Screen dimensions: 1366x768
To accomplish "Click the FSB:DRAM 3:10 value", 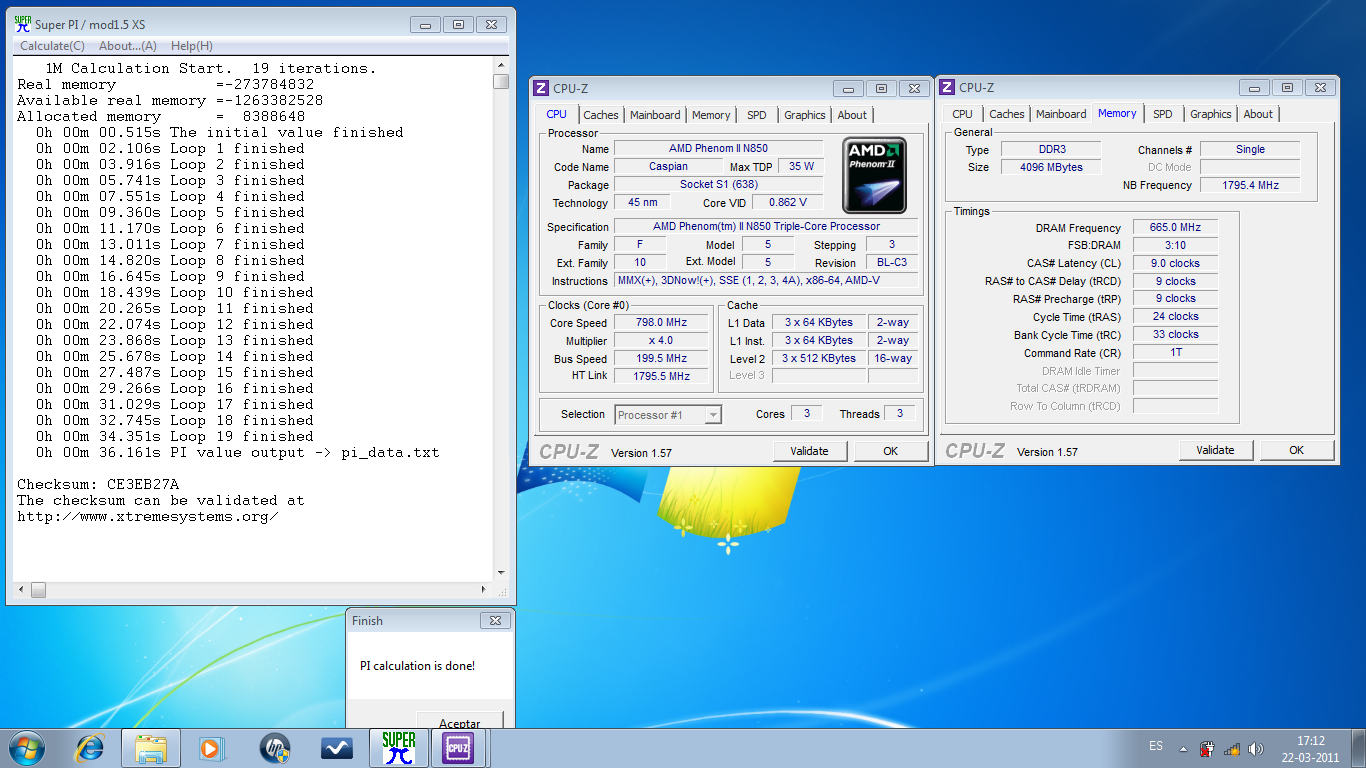I will (1175, 246).
